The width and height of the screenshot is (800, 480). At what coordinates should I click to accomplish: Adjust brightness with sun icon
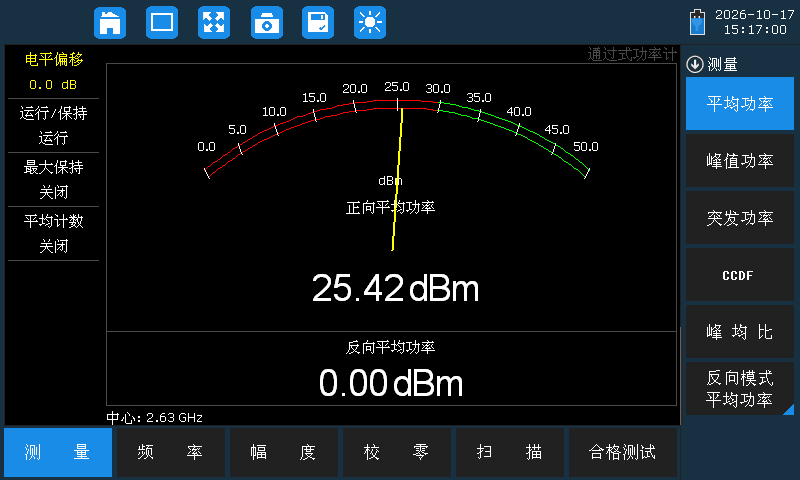coord(370,22)
